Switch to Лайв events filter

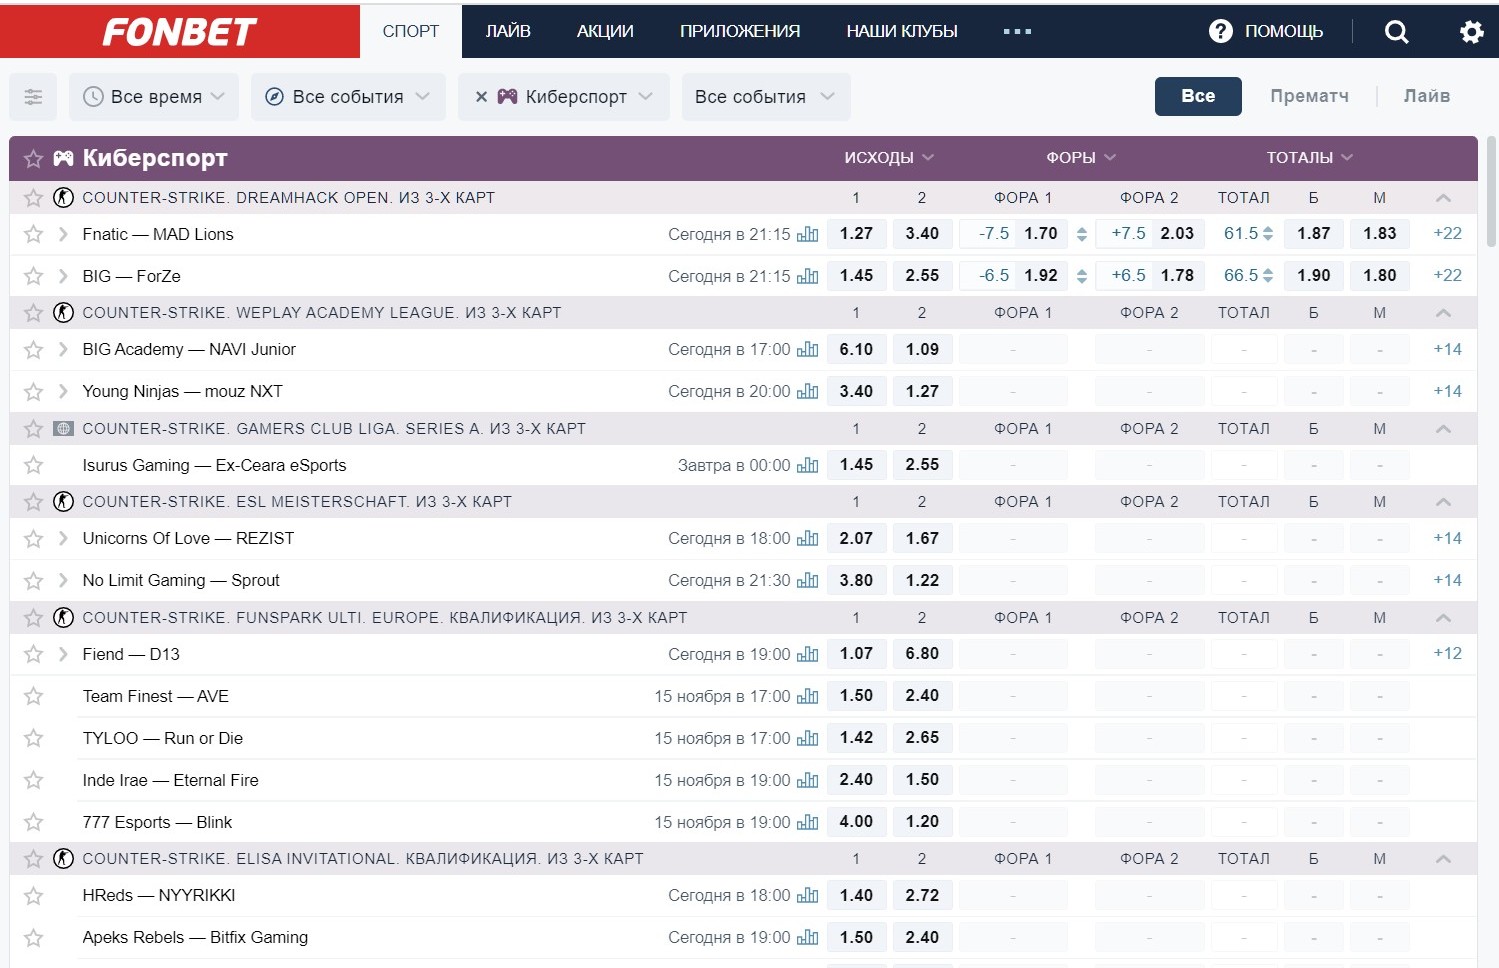click(1426, 96)
